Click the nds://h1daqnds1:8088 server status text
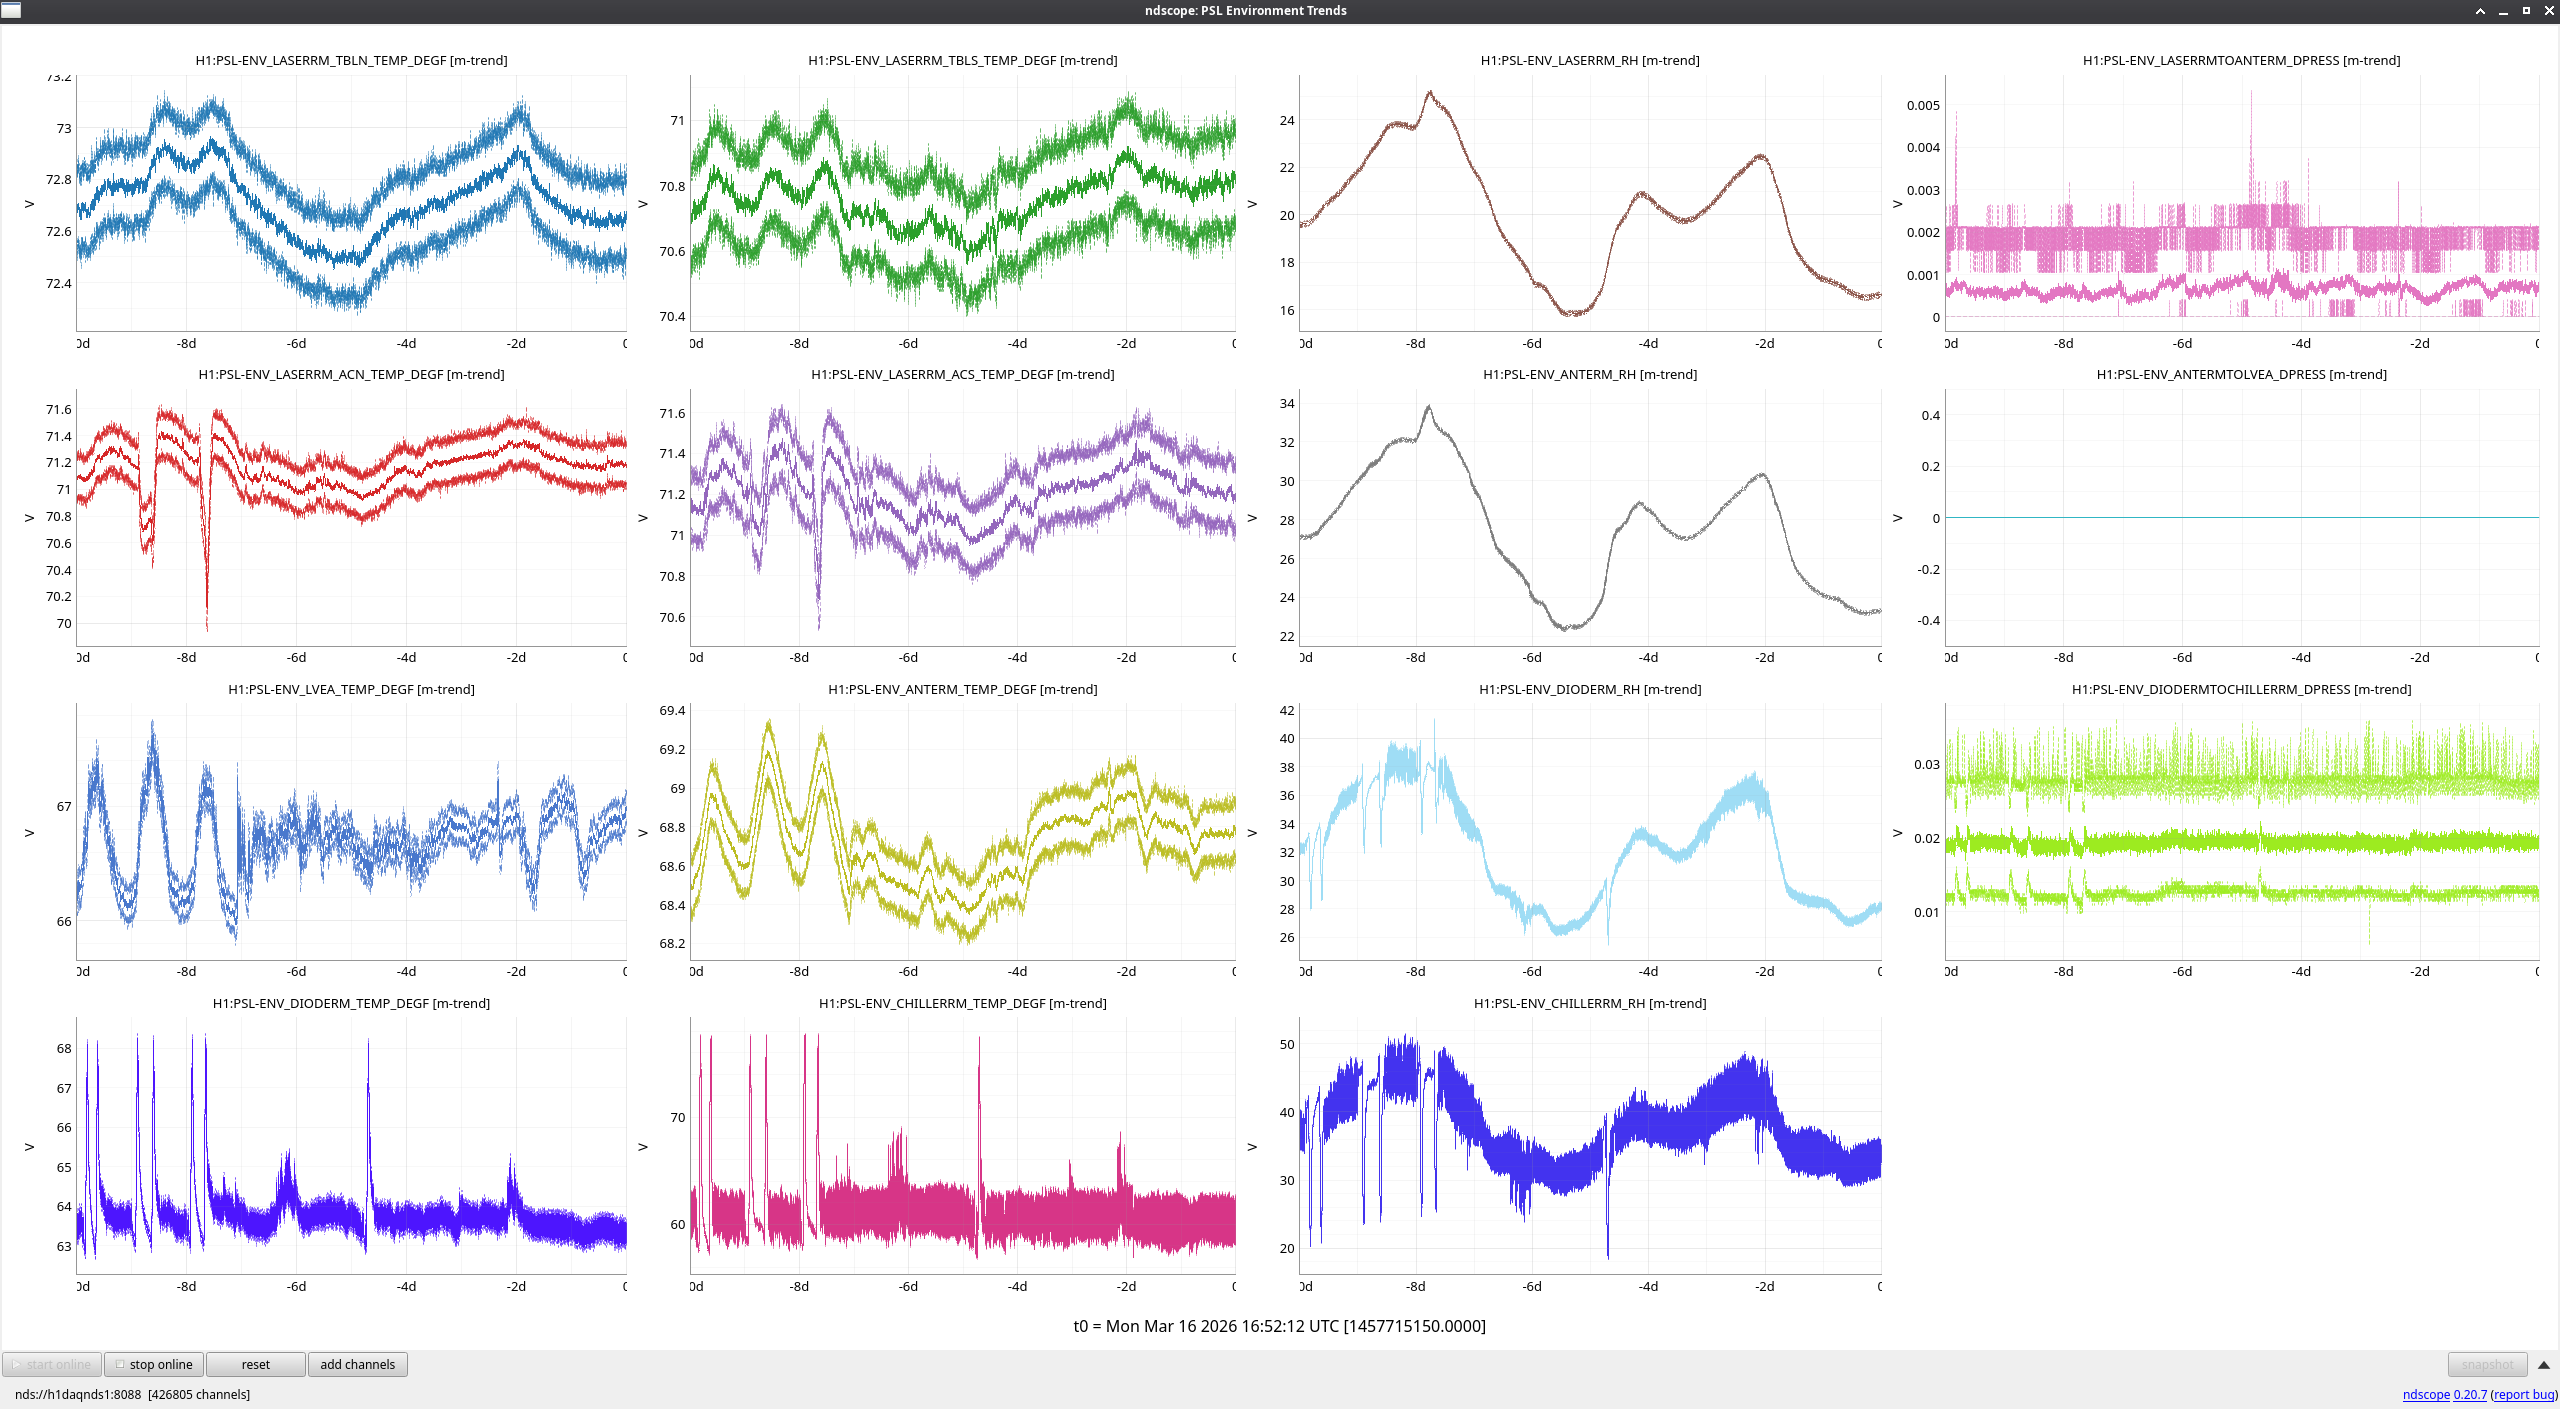Image resolution: width=2560 pixels, height=1409 pixels. (78, 1394)
